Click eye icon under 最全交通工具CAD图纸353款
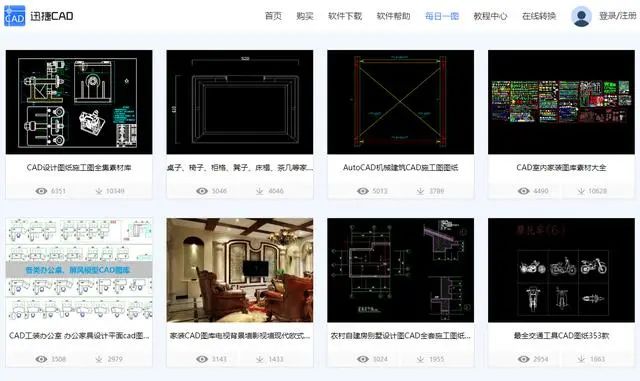 tap(524, 359)
